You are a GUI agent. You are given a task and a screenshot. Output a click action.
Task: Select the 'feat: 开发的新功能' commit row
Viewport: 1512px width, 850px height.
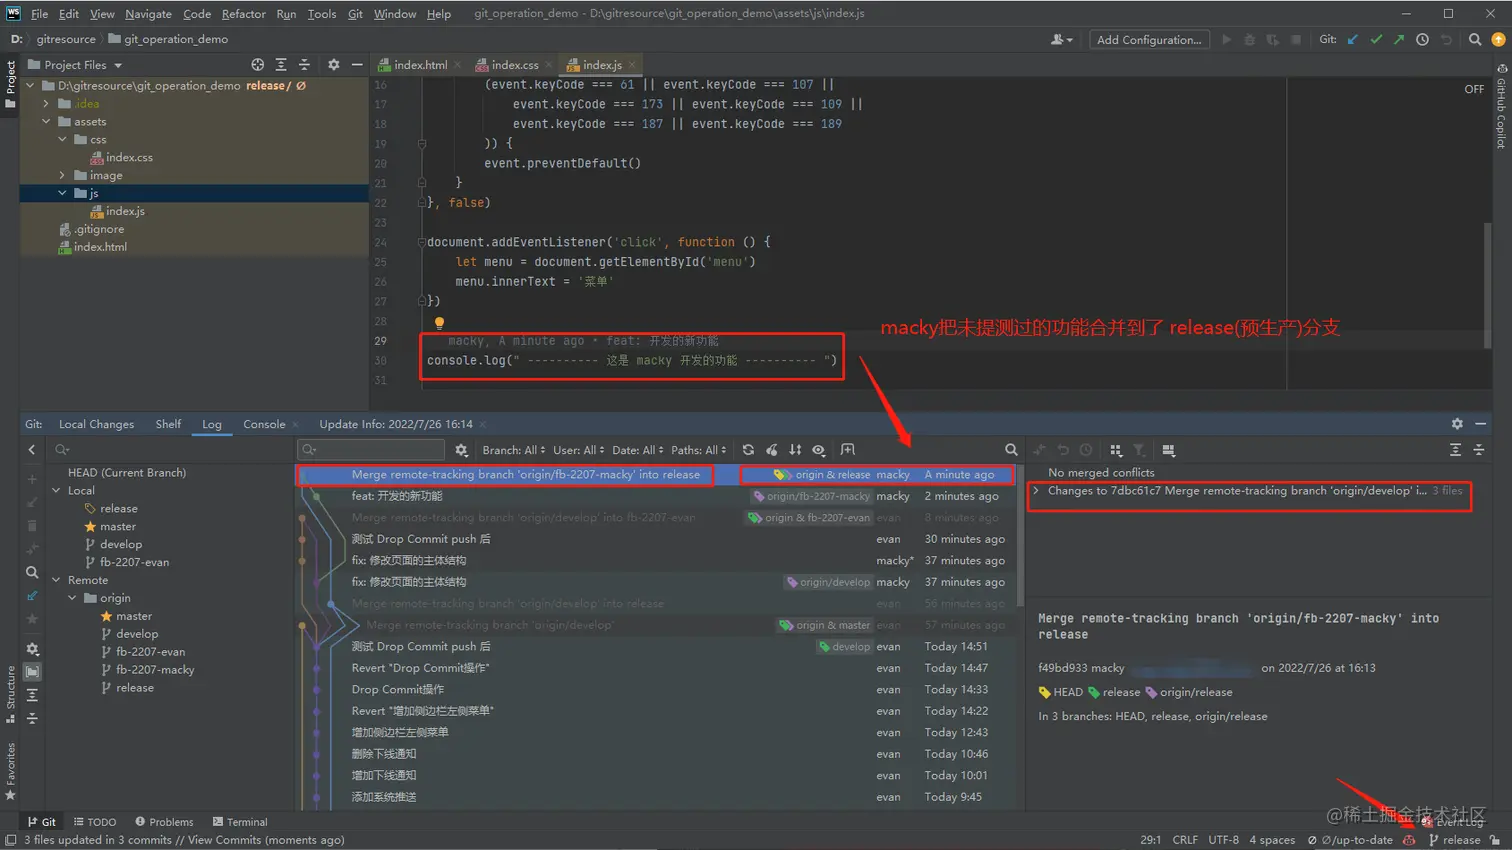656,496
